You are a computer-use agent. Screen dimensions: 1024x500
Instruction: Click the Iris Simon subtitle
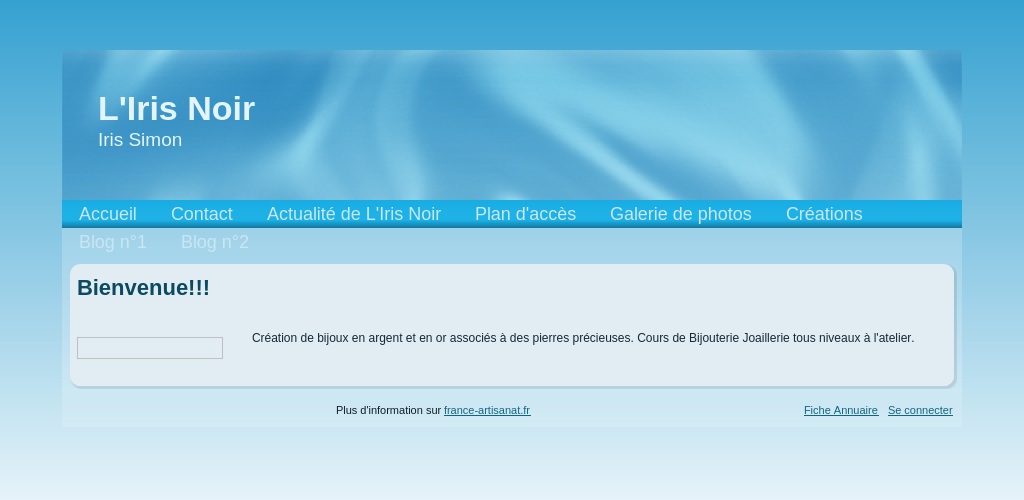(x=140, y=140)
